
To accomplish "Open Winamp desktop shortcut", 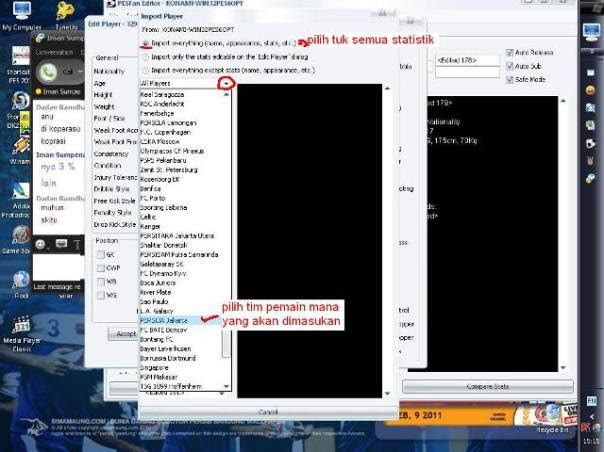I will [20, 150].
